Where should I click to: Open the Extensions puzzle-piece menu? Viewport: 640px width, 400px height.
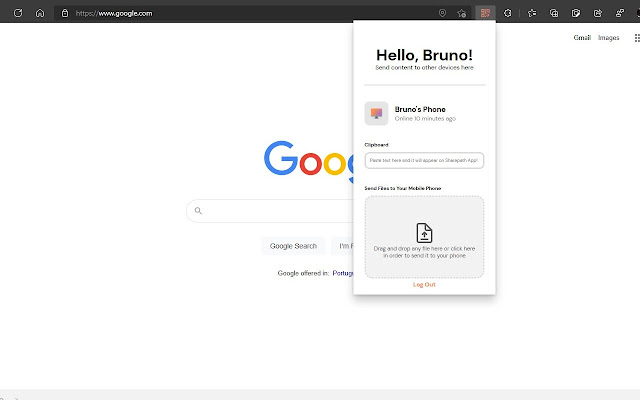coord(508,13)
